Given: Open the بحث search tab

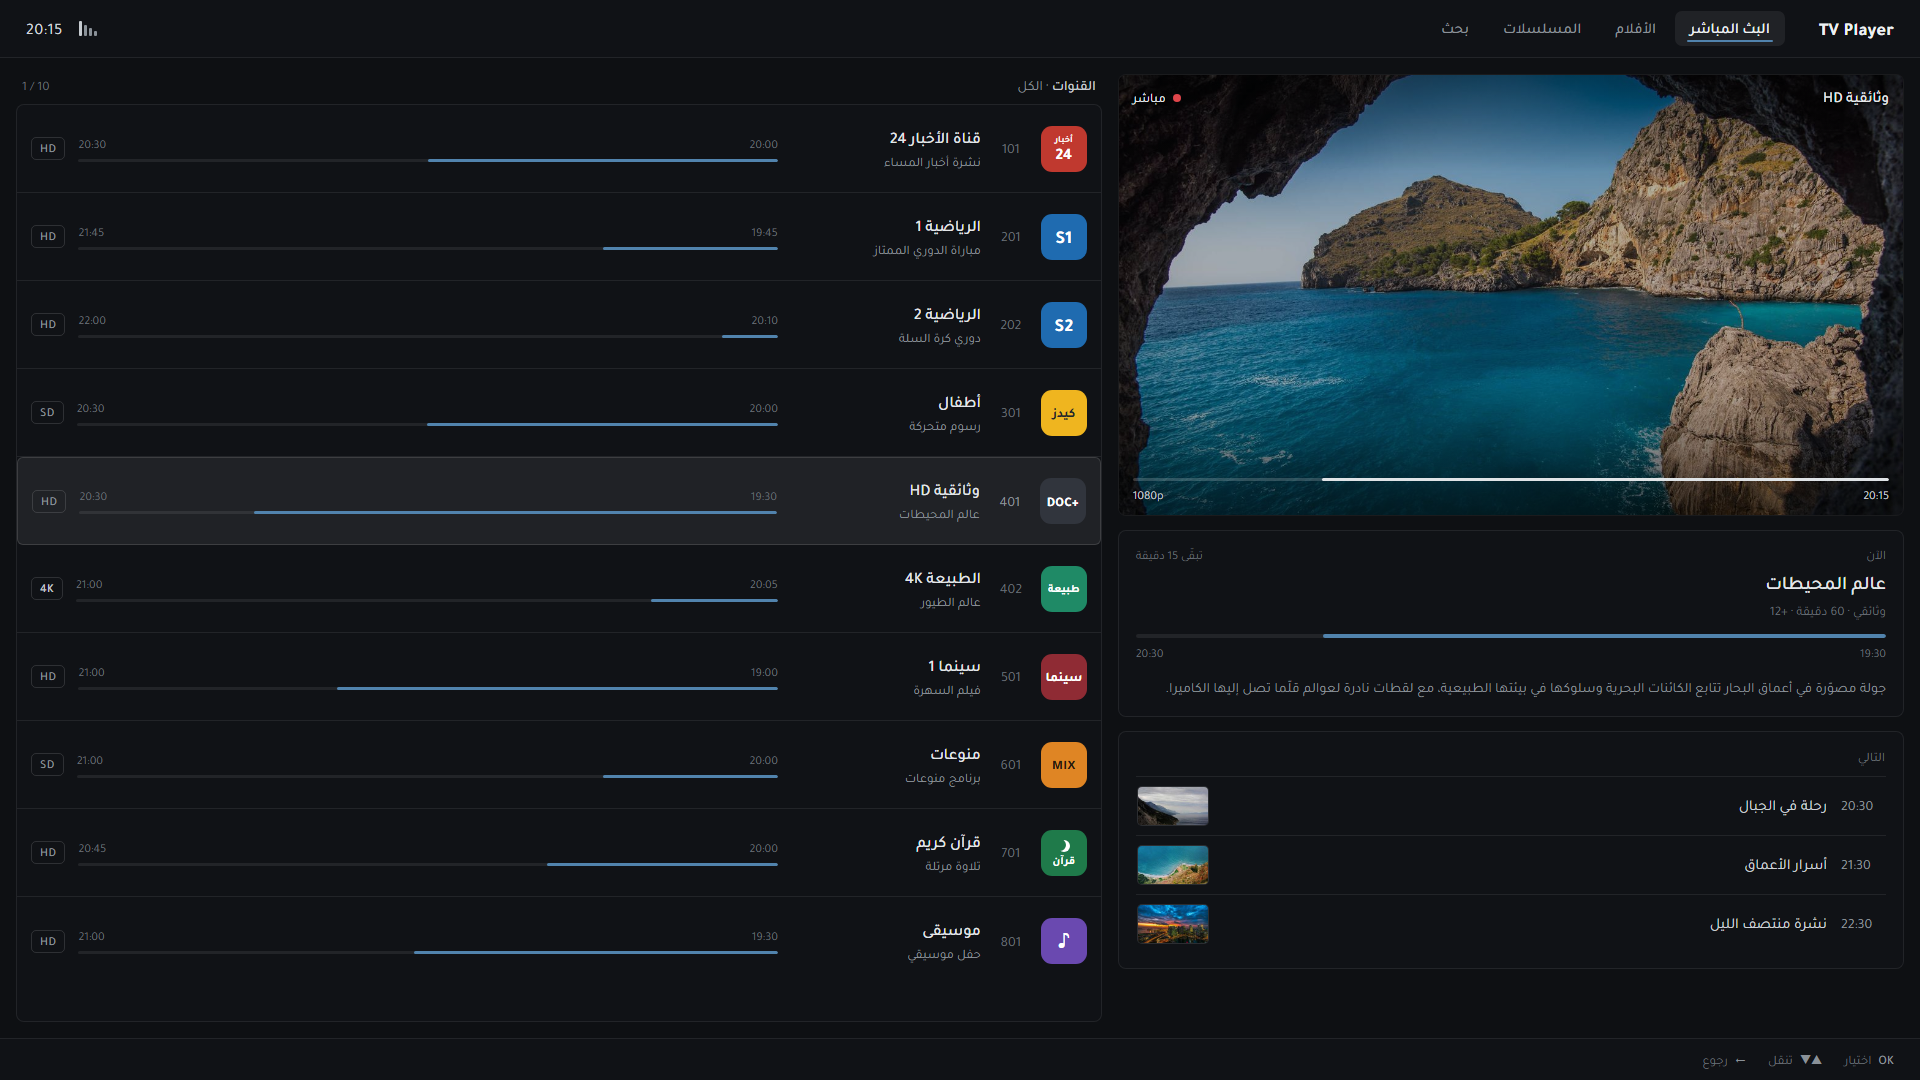Looking at the screenshot, I should (x=1454, y=29).
